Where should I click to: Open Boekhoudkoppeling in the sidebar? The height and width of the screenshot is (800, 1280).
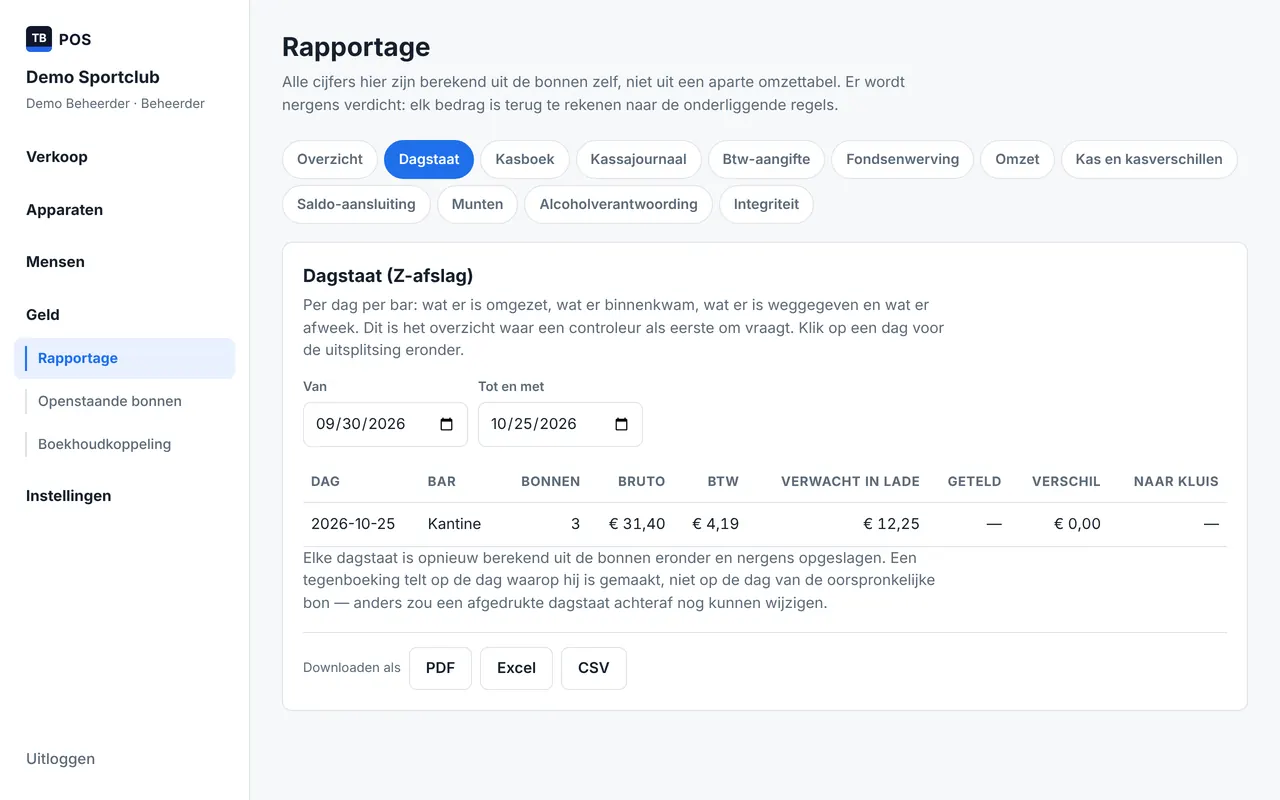[104, 444]
